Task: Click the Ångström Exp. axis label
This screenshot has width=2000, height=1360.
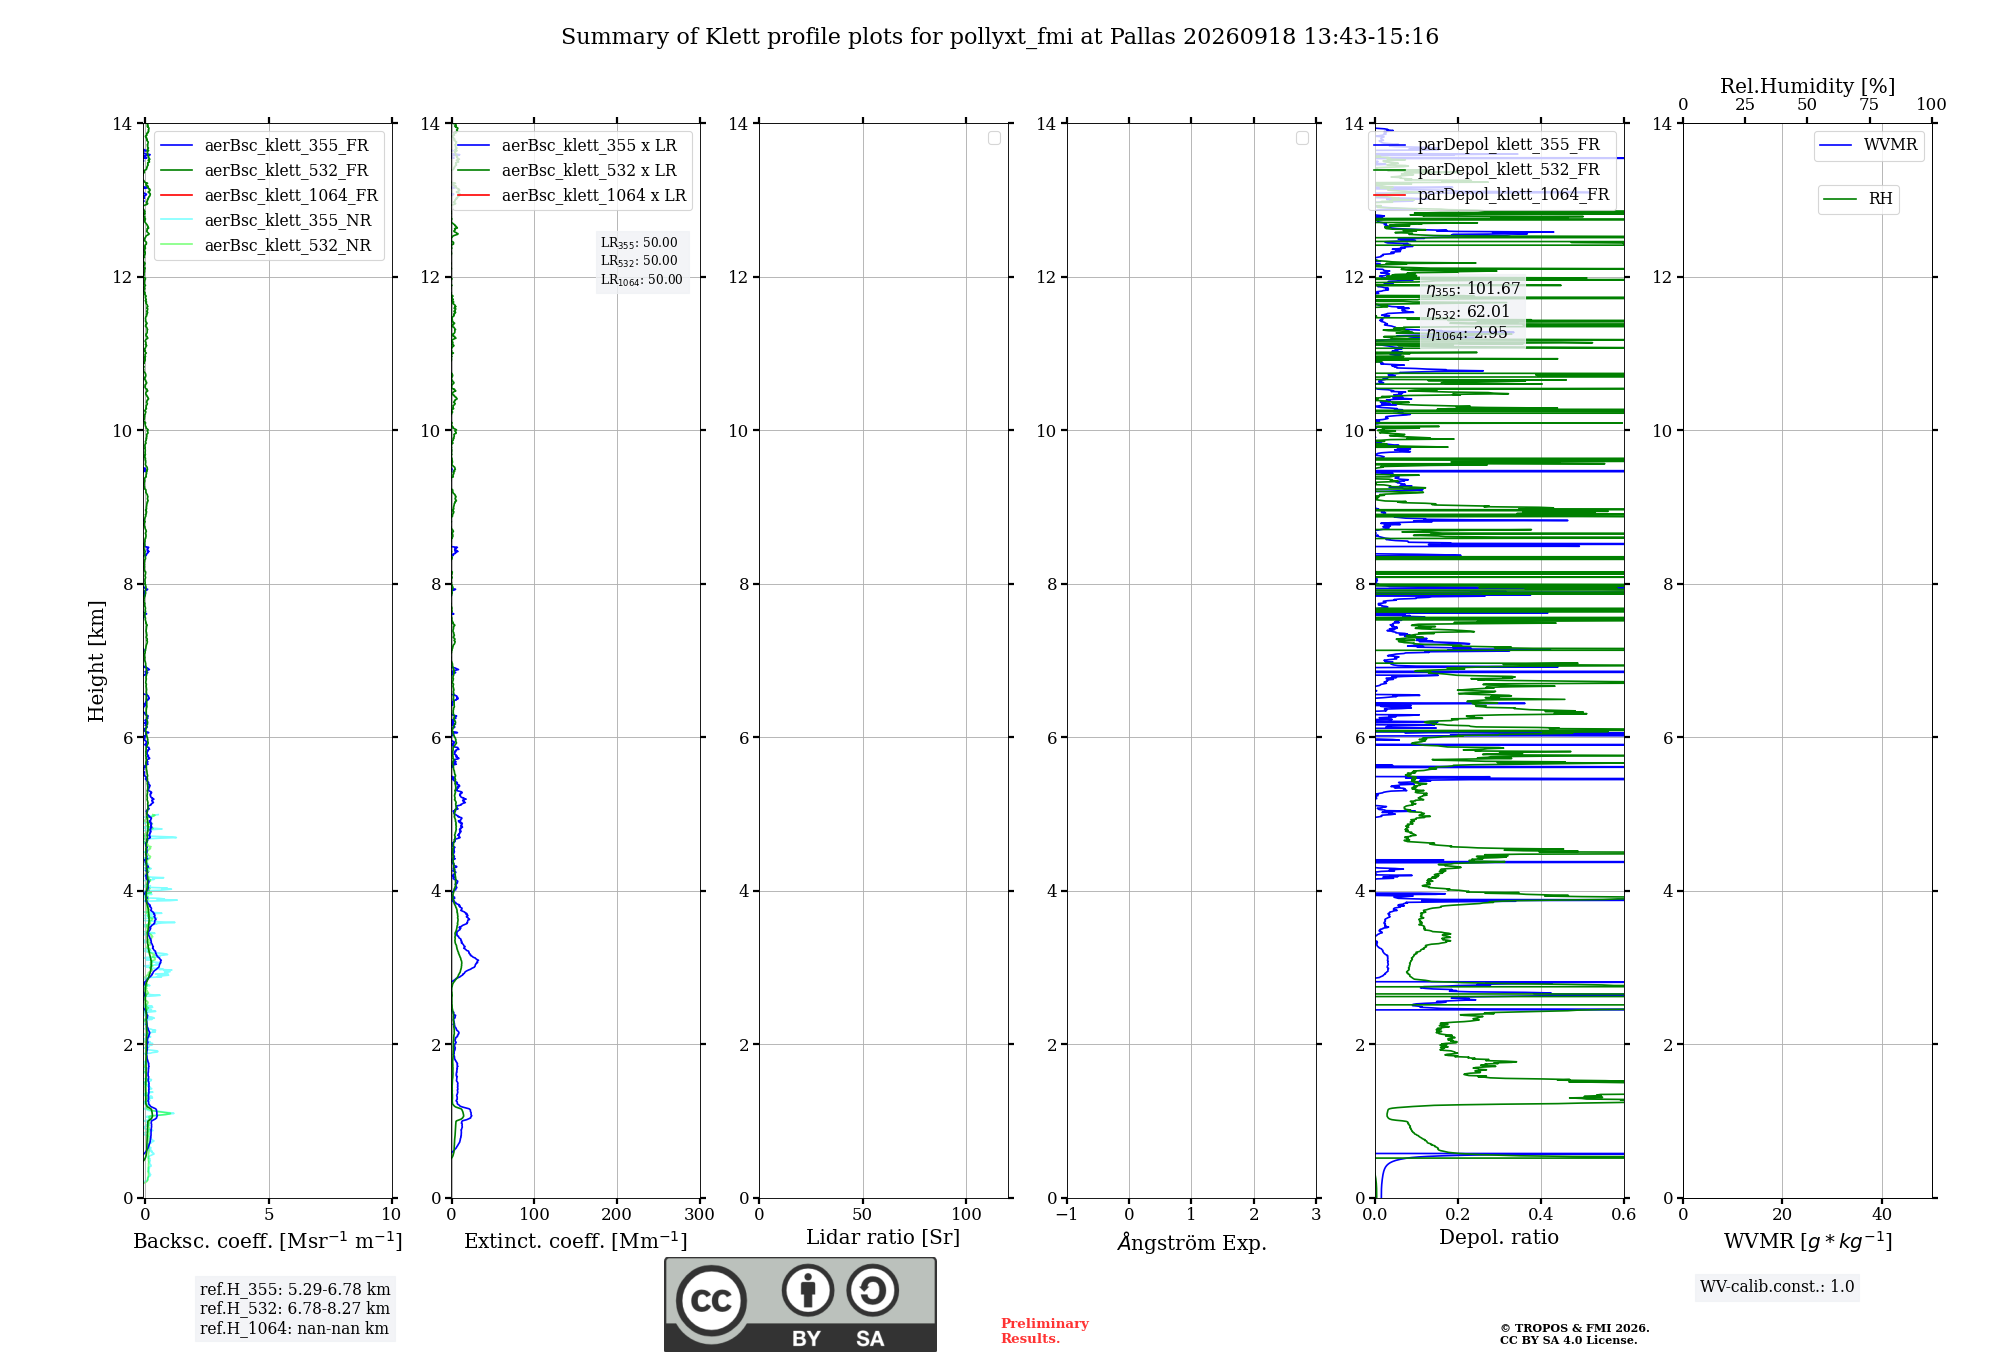Action: (x=1192, y=1242)
